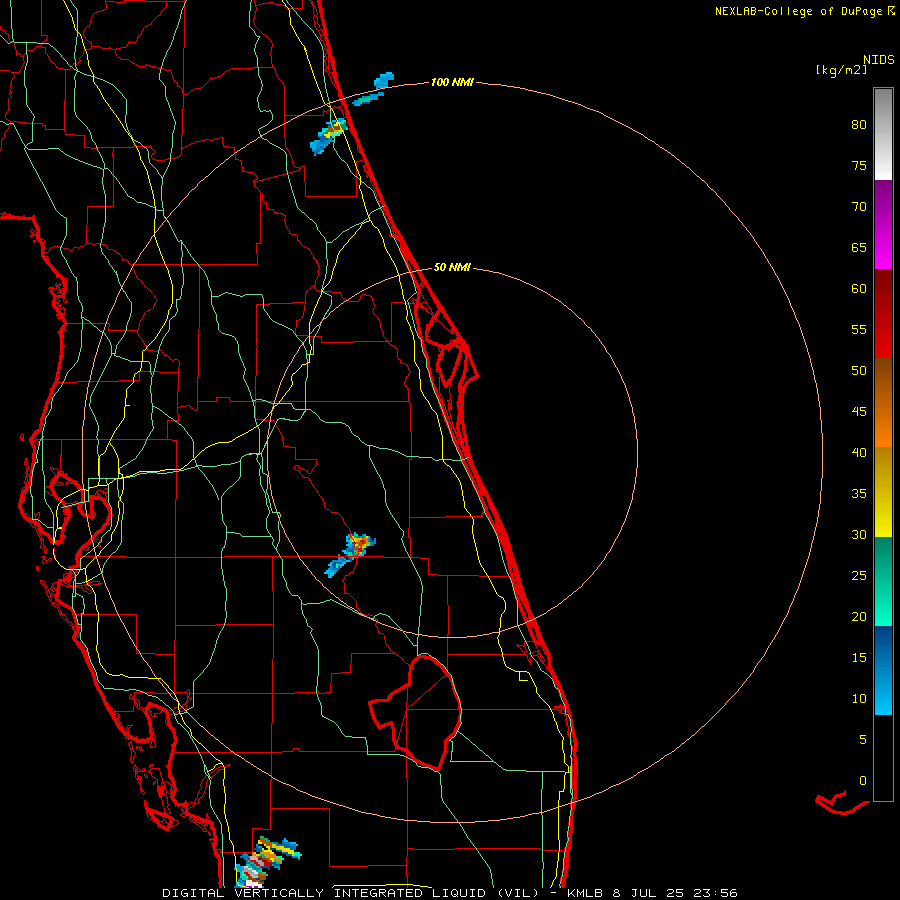Image resolution: width=900 pixels, height=900 pixels.
Task: Click the scale value 75
Action: (x=859, y=165)
